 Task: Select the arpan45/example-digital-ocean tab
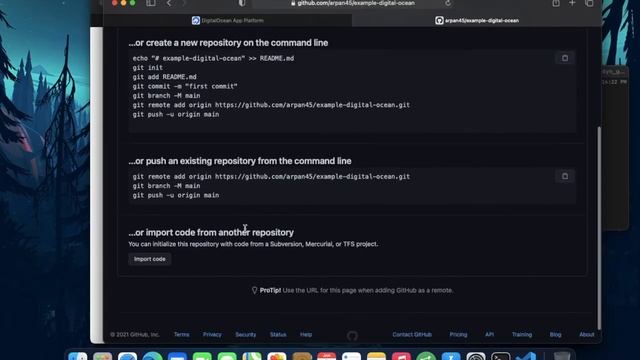tap(477, 20)
